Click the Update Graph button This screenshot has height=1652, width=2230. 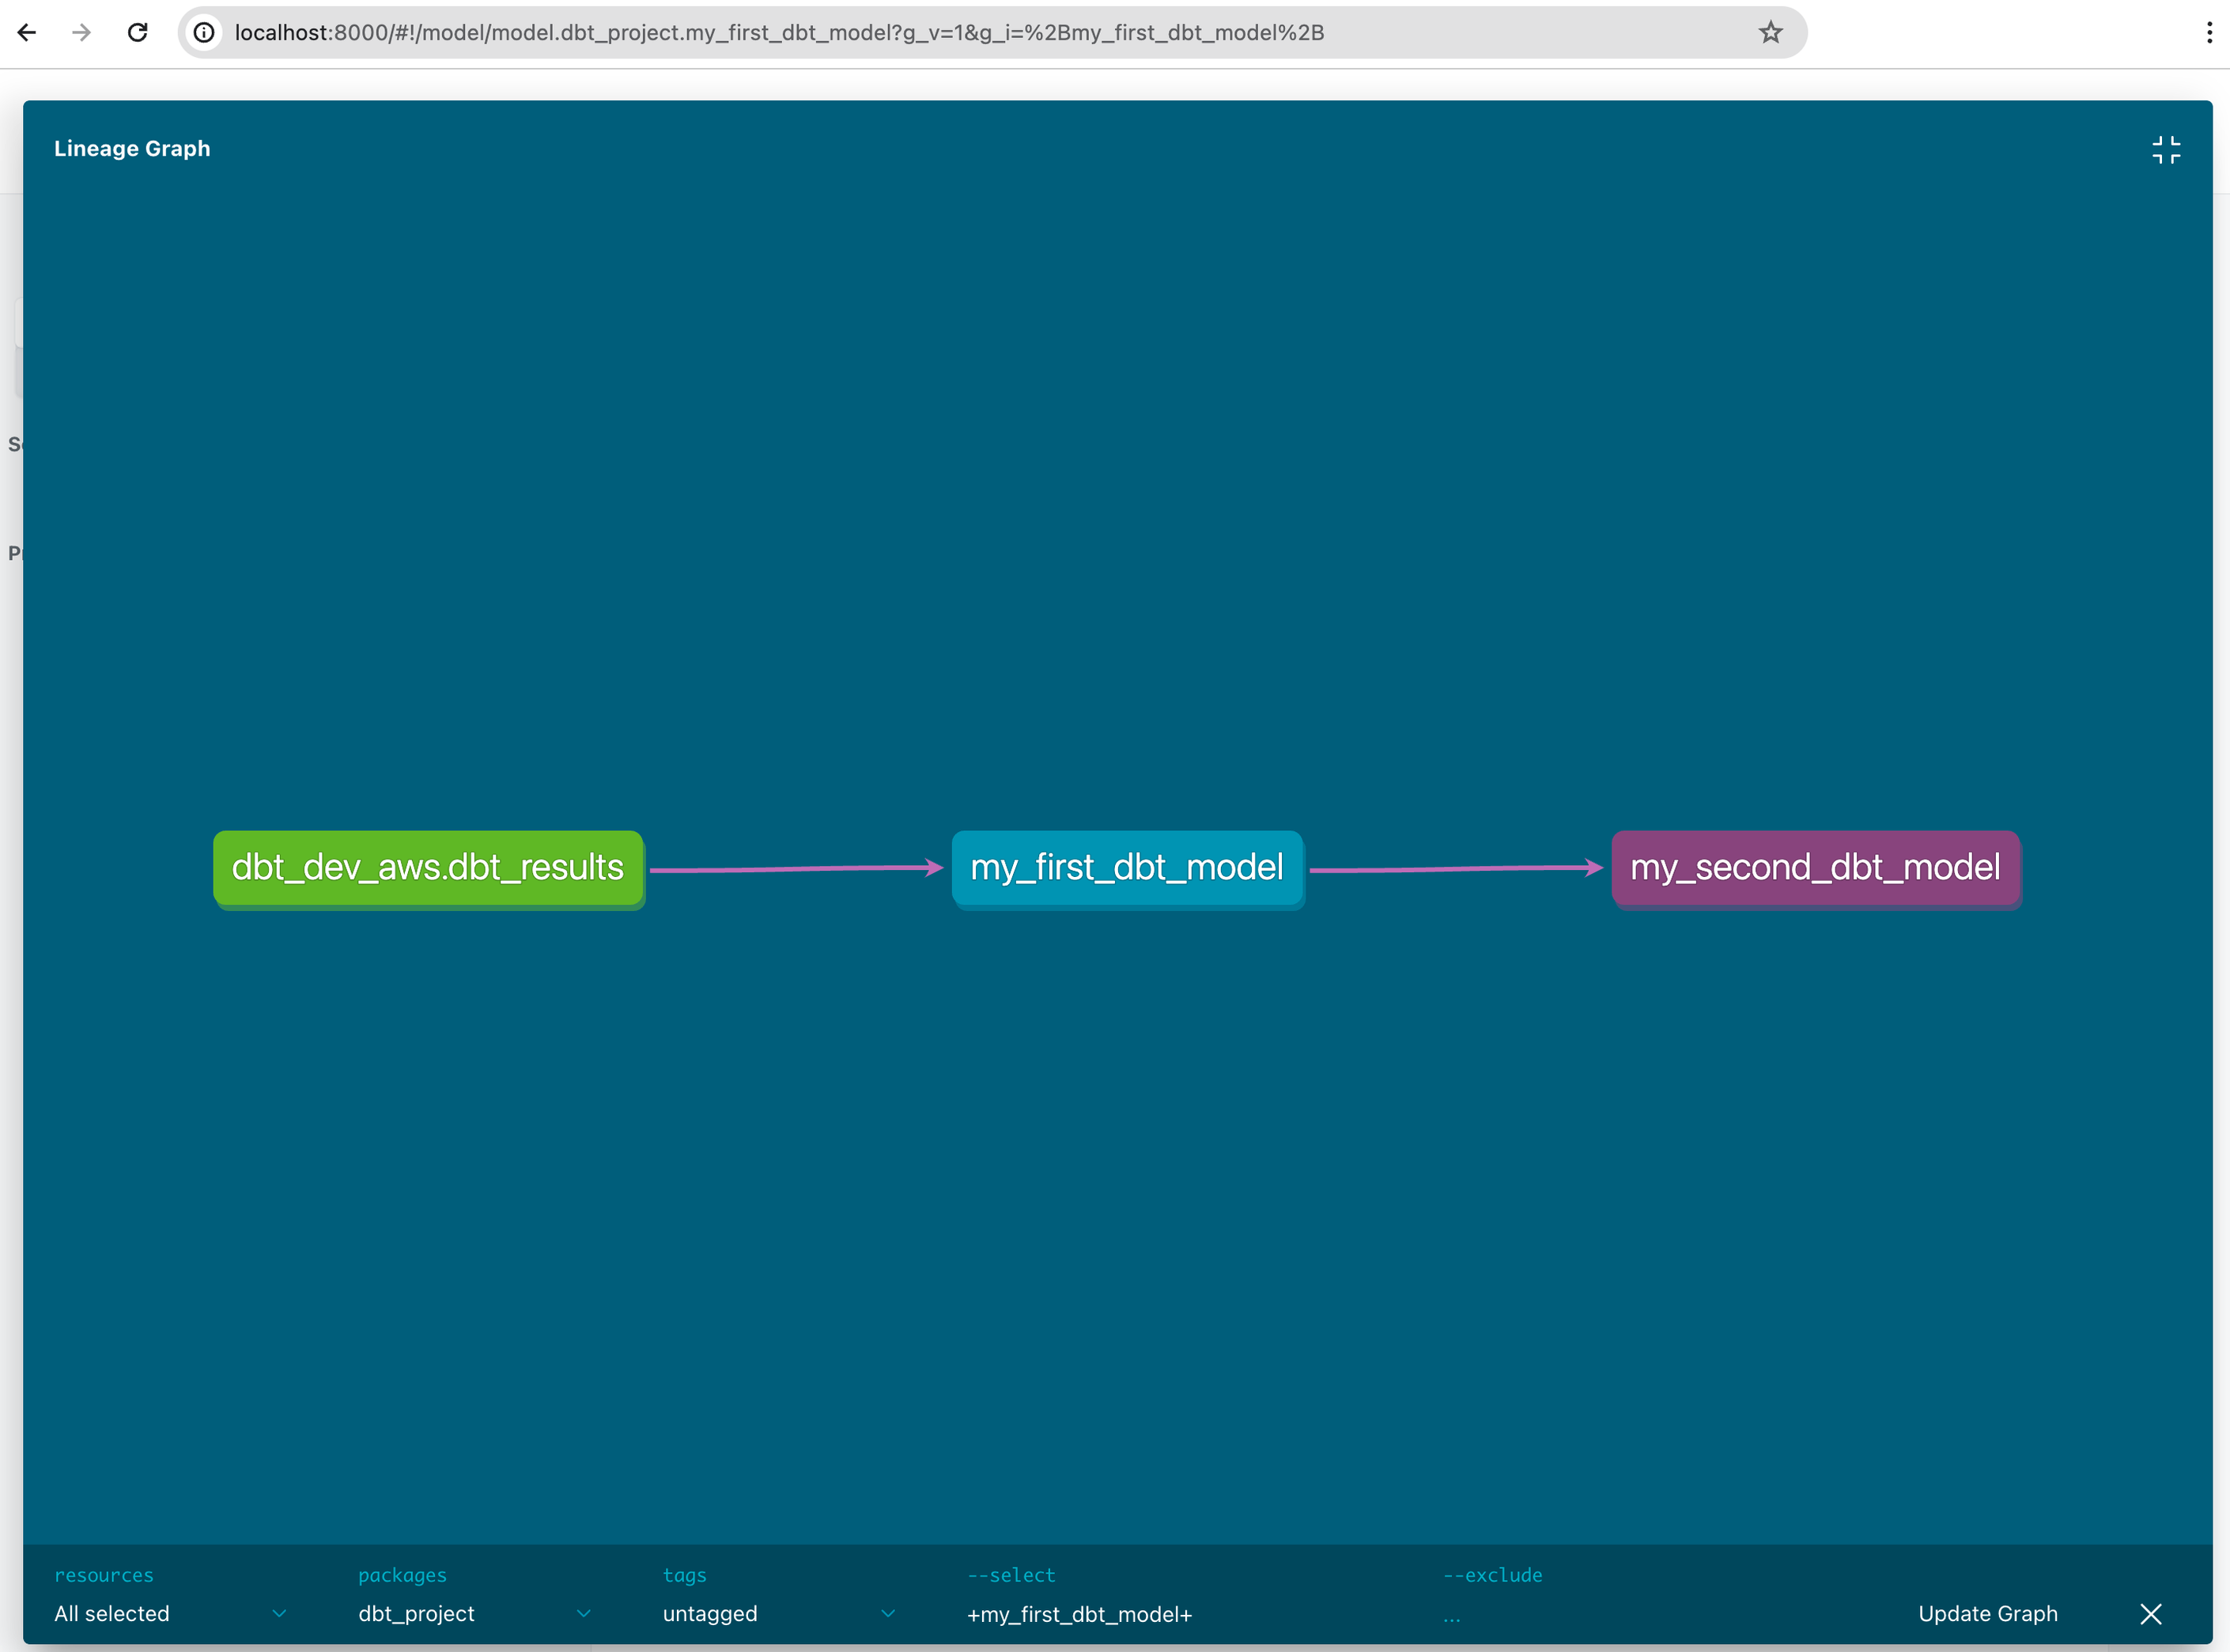click(1987, 1613)
